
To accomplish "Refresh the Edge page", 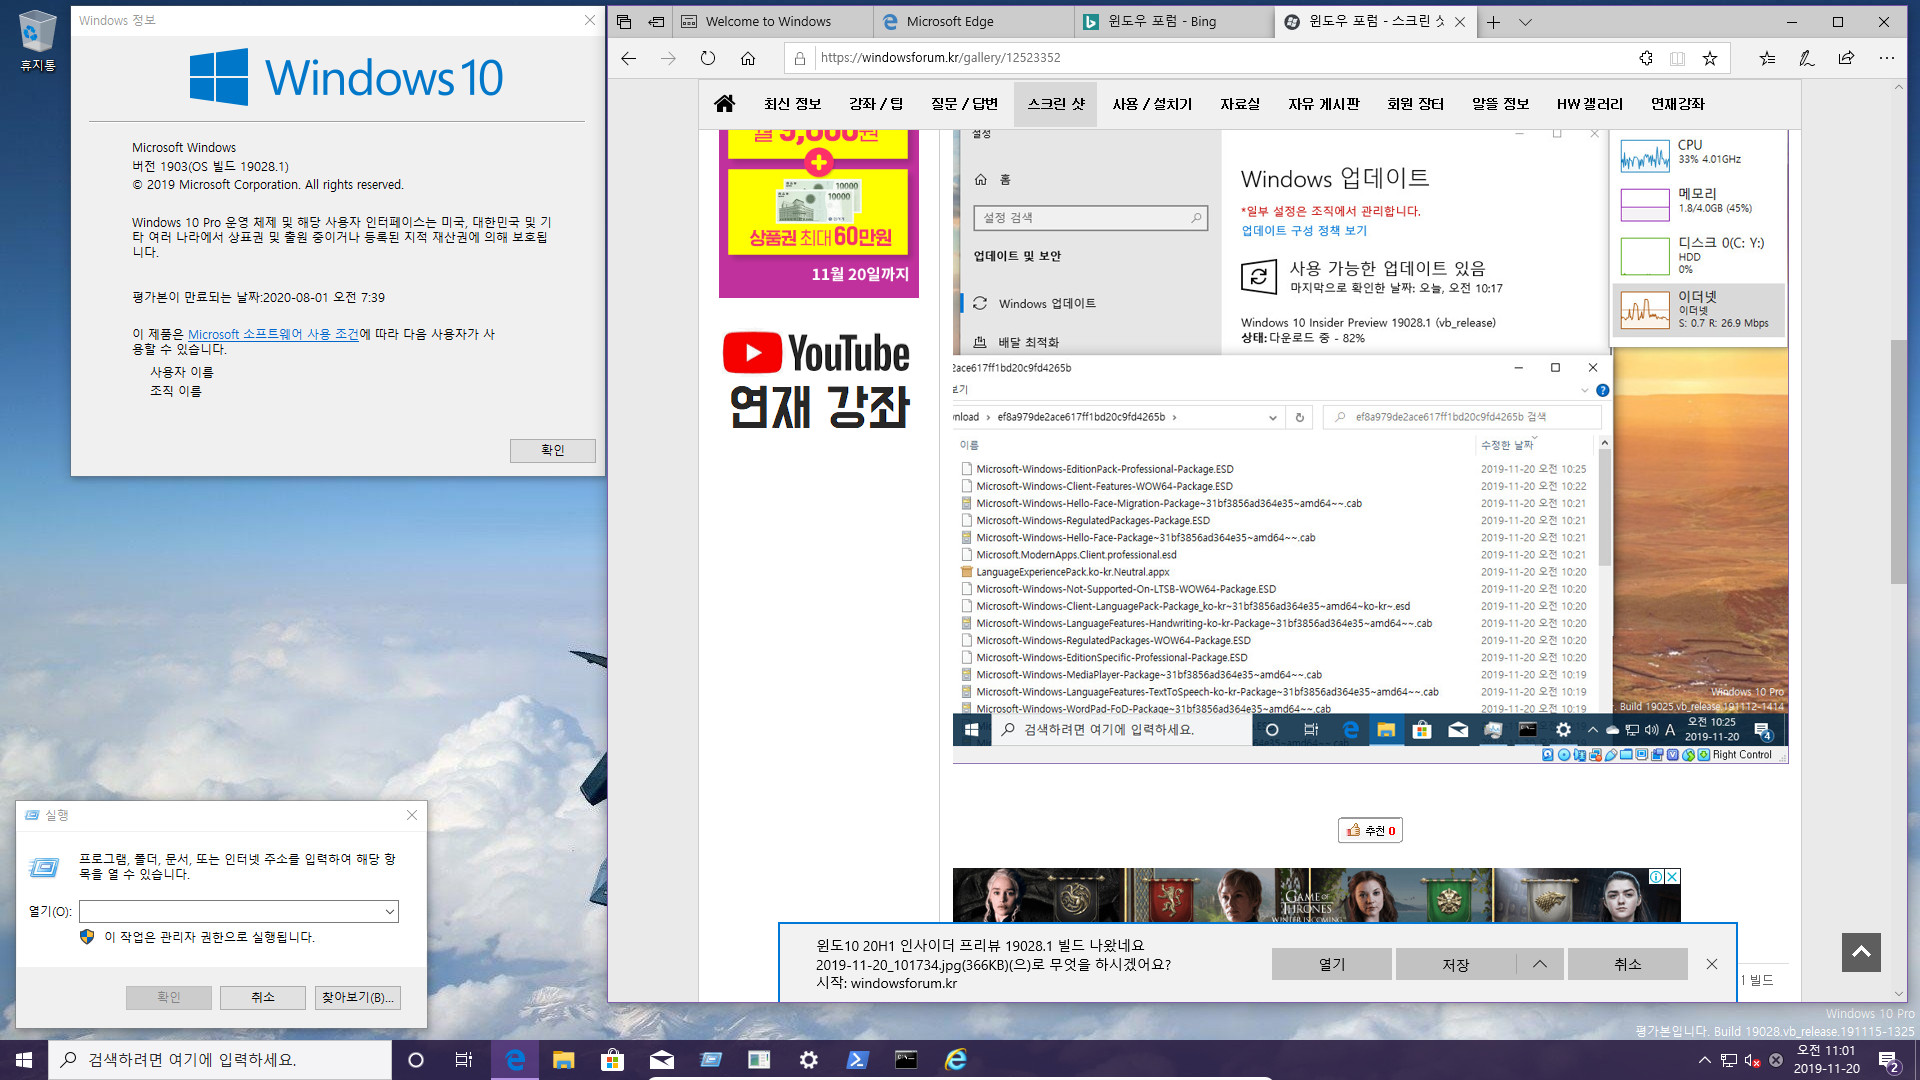I will click(x=708, y=58).
